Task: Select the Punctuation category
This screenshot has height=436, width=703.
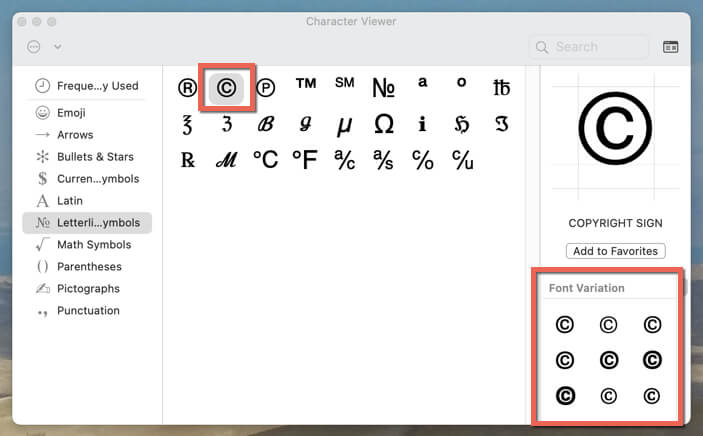Action: (88, 311)
